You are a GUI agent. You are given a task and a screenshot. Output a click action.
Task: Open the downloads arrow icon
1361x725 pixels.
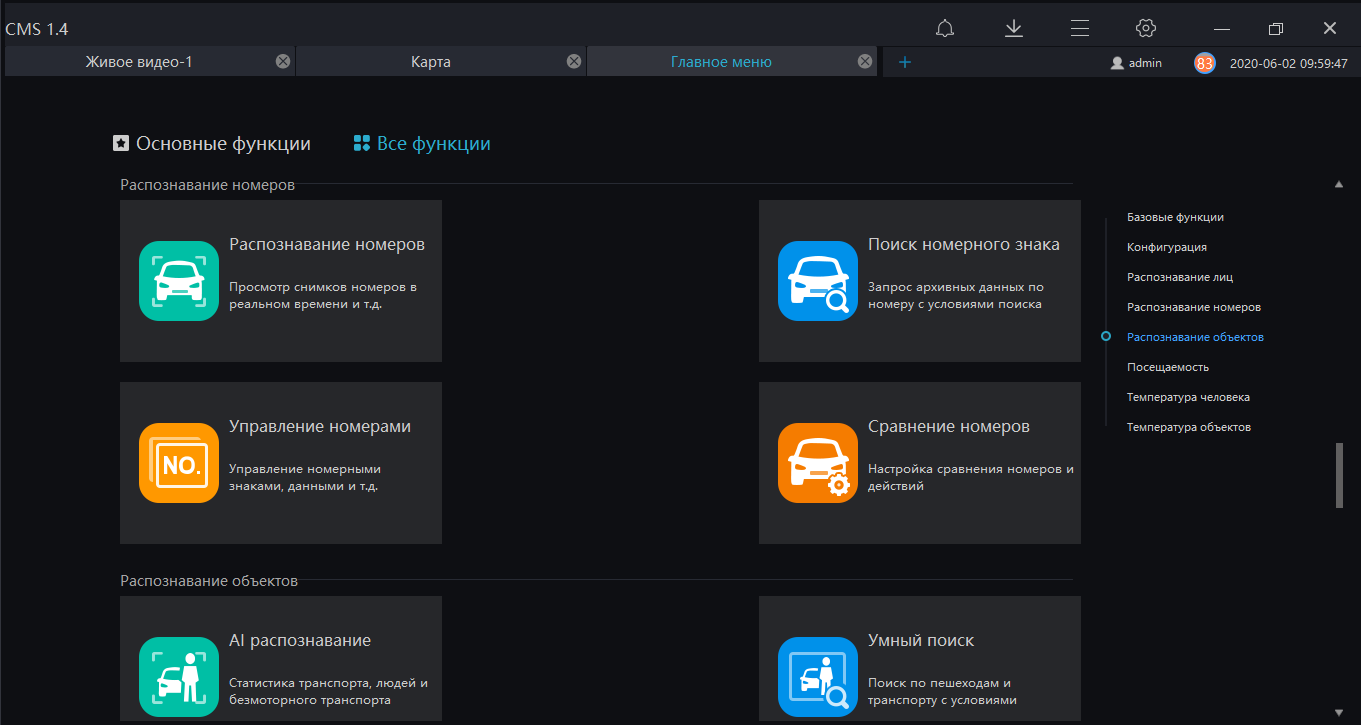pyautogui.click(x=1014, y=28)
